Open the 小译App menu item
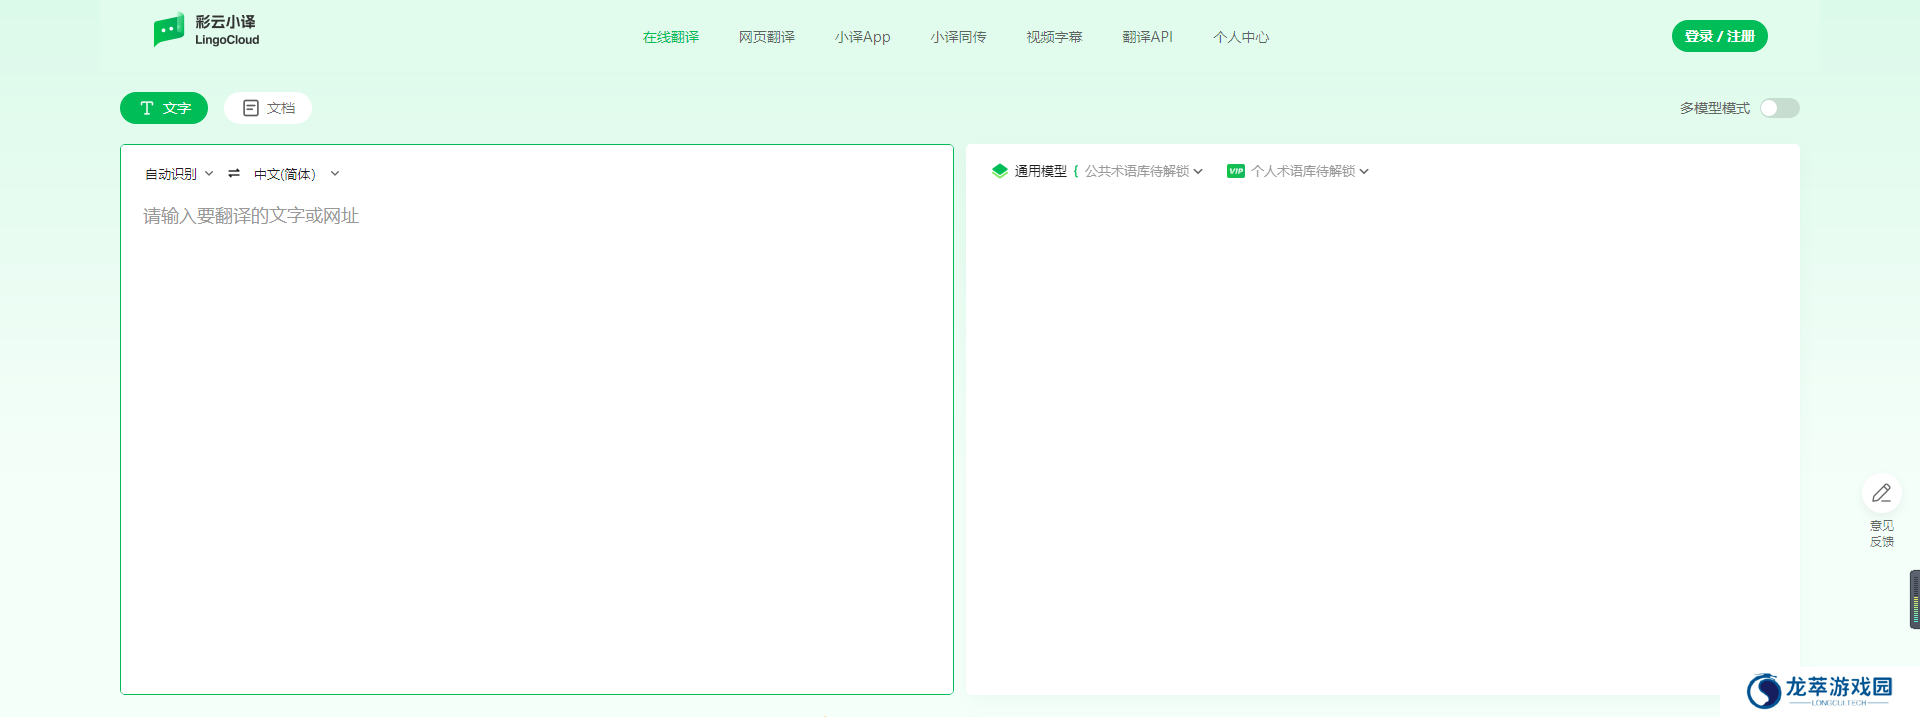Viewport: 1920px width, 717px height. click(862, 37)
